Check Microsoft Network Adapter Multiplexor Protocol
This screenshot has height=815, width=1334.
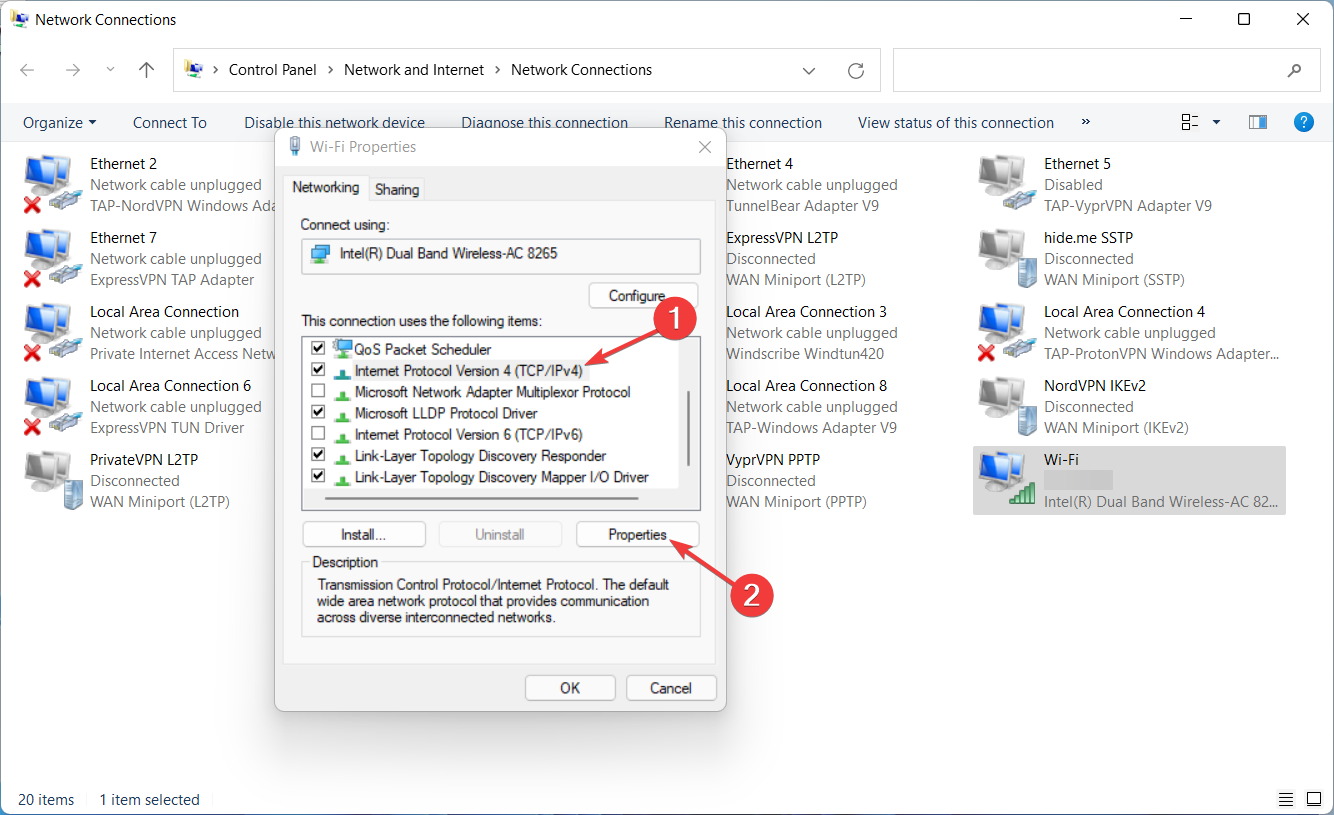(x=318, y=392)
